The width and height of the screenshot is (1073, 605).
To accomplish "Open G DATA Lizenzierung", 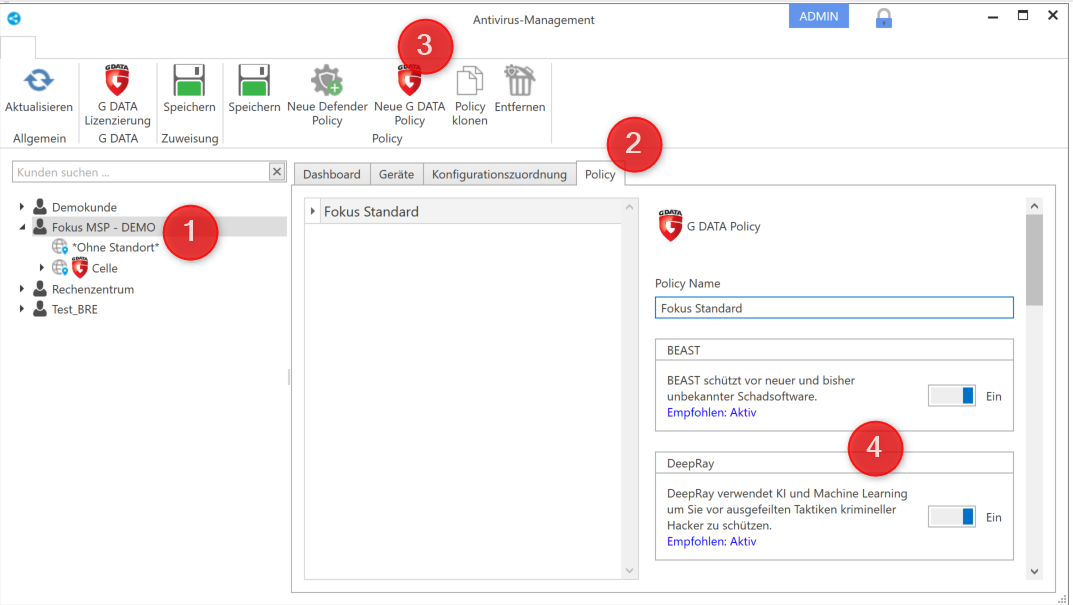I will [x=117, y=95].
